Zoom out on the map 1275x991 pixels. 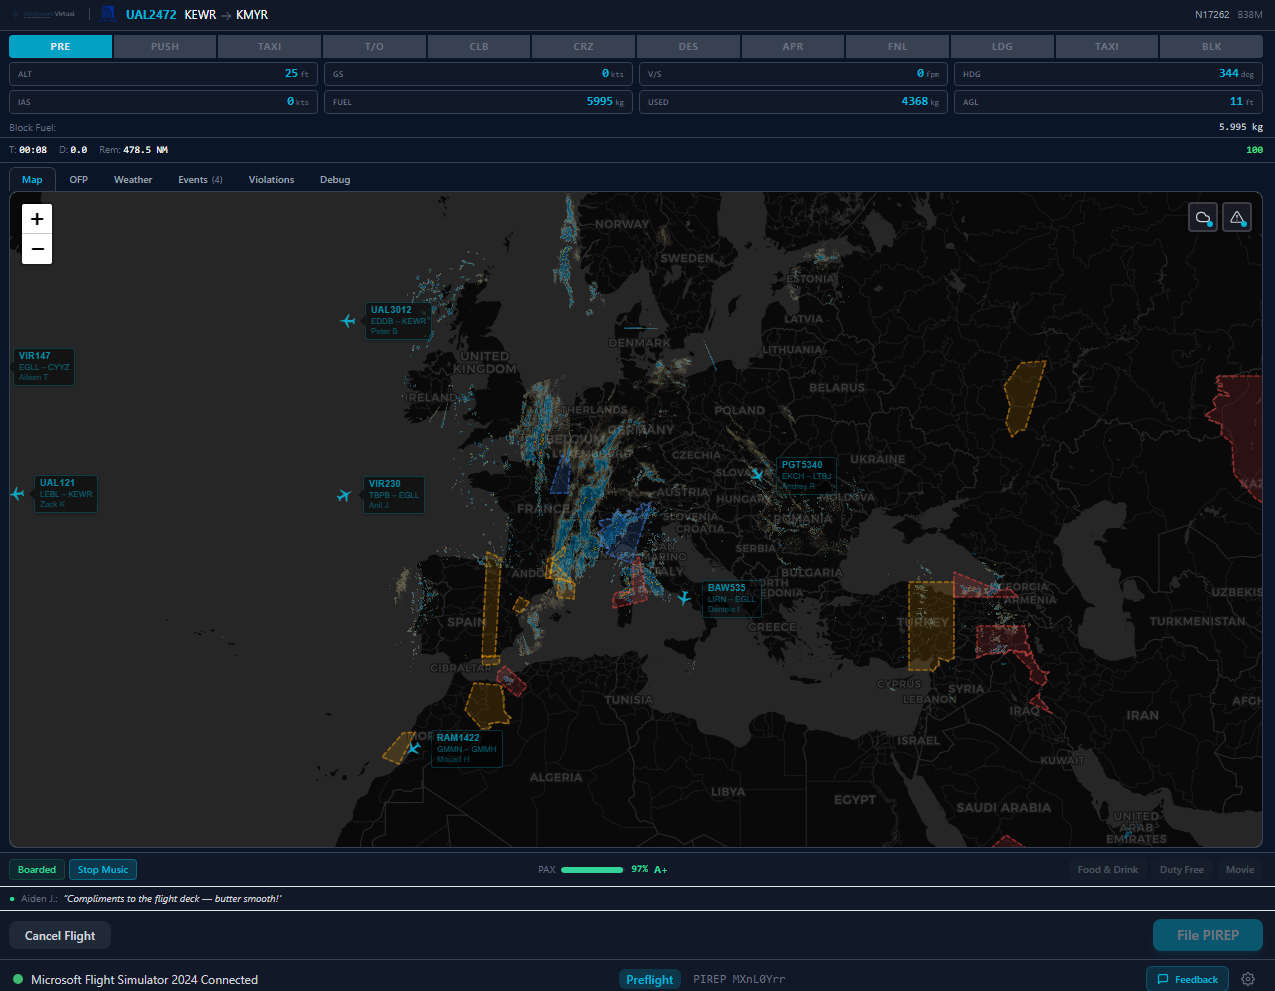pyautogui.click(x=37, y=249)
